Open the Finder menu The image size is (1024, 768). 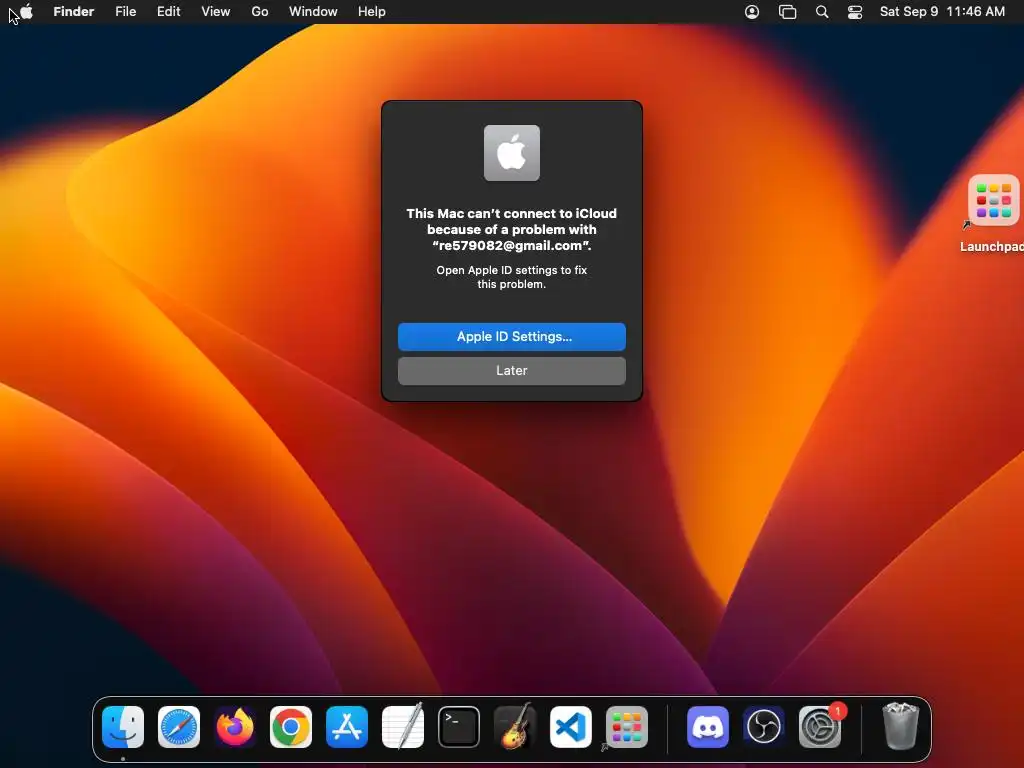pos(74,11)
